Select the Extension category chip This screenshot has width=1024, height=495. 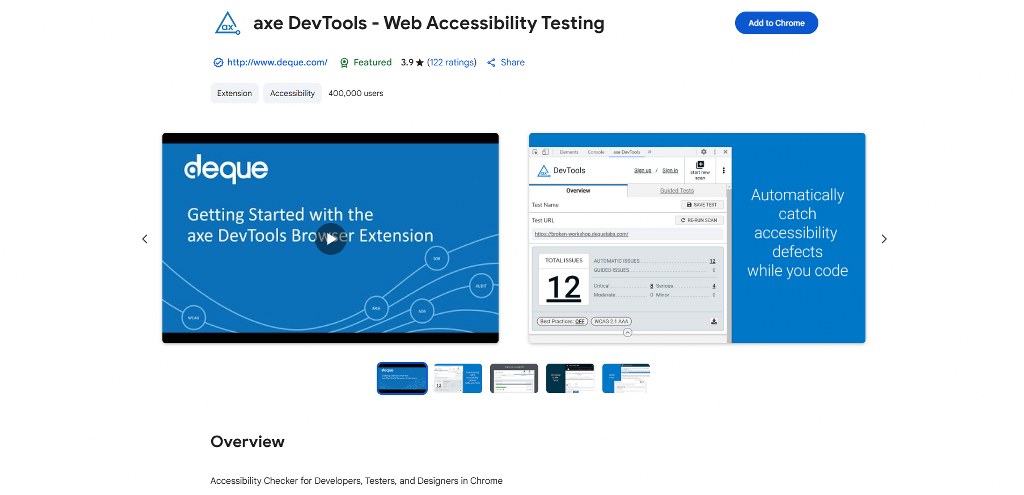pyautogui.click(x=235, y=93)
